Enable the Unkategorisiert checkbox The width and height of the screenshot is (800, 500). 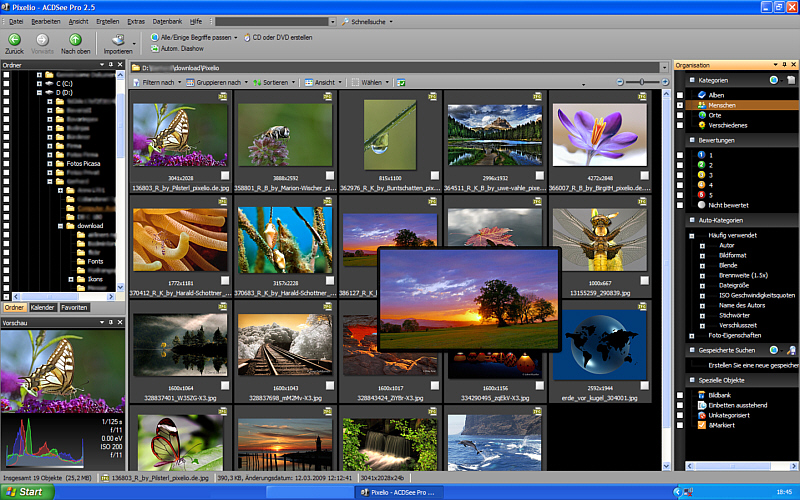click(x=680, y=415)
